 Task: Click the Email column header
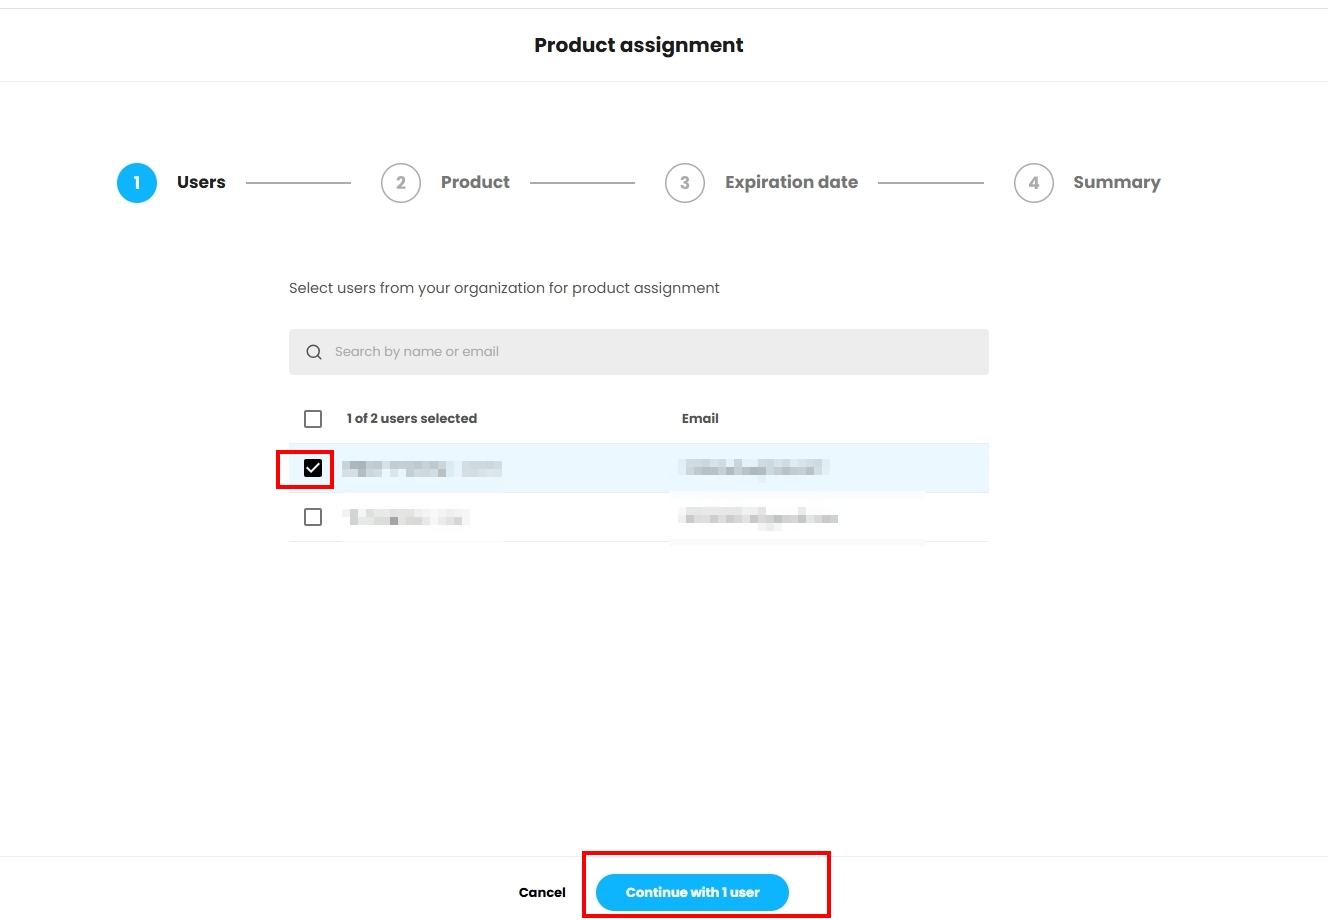point(700,419)
